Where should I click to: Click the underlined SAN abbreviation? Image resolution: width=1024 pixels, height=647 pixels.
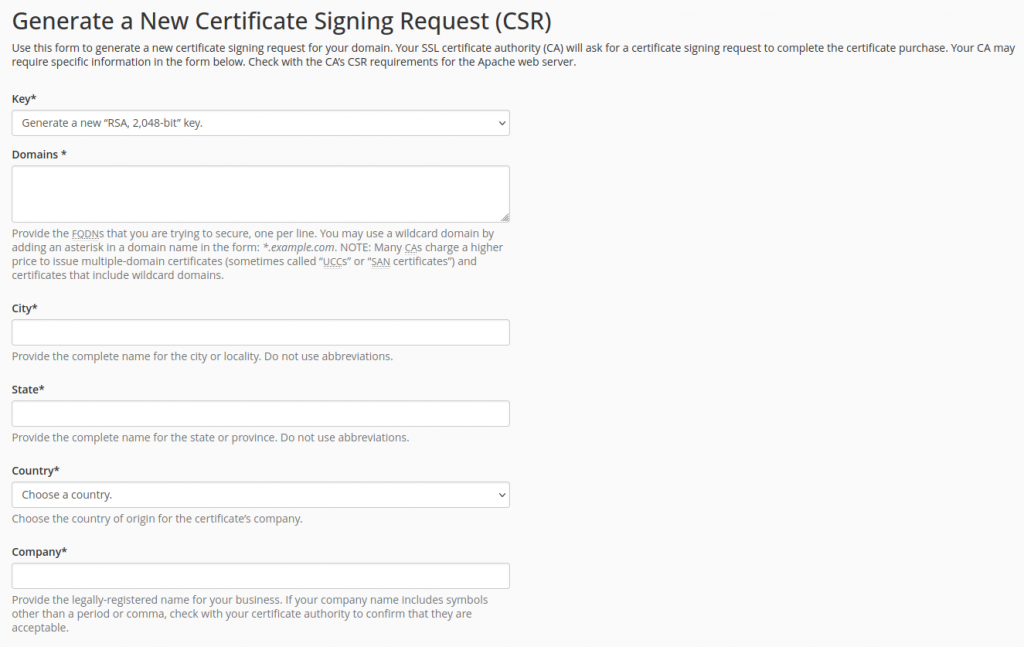380,262
